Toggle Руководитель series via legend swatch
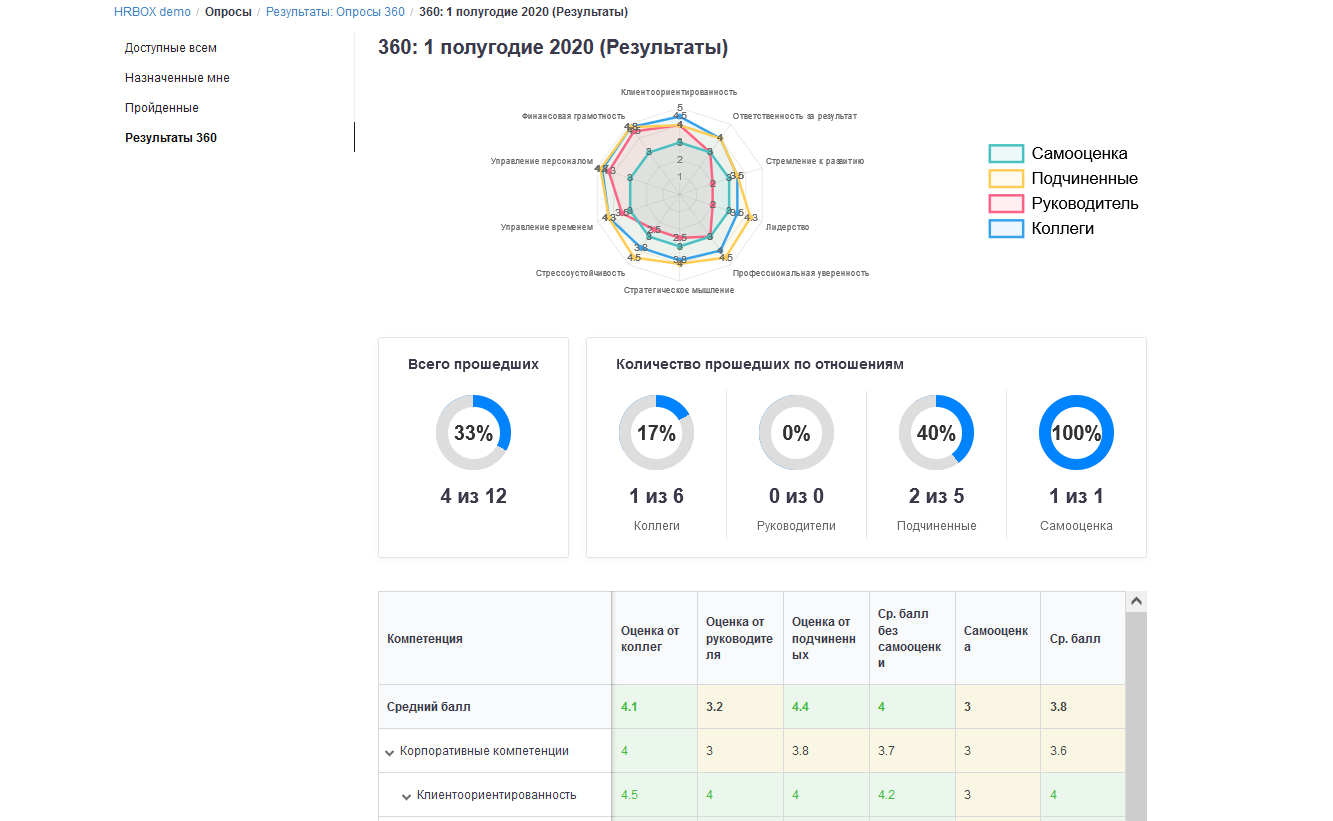This screenshot has height=821, width=1333. pyautogui.click(x=1006, y=204)
